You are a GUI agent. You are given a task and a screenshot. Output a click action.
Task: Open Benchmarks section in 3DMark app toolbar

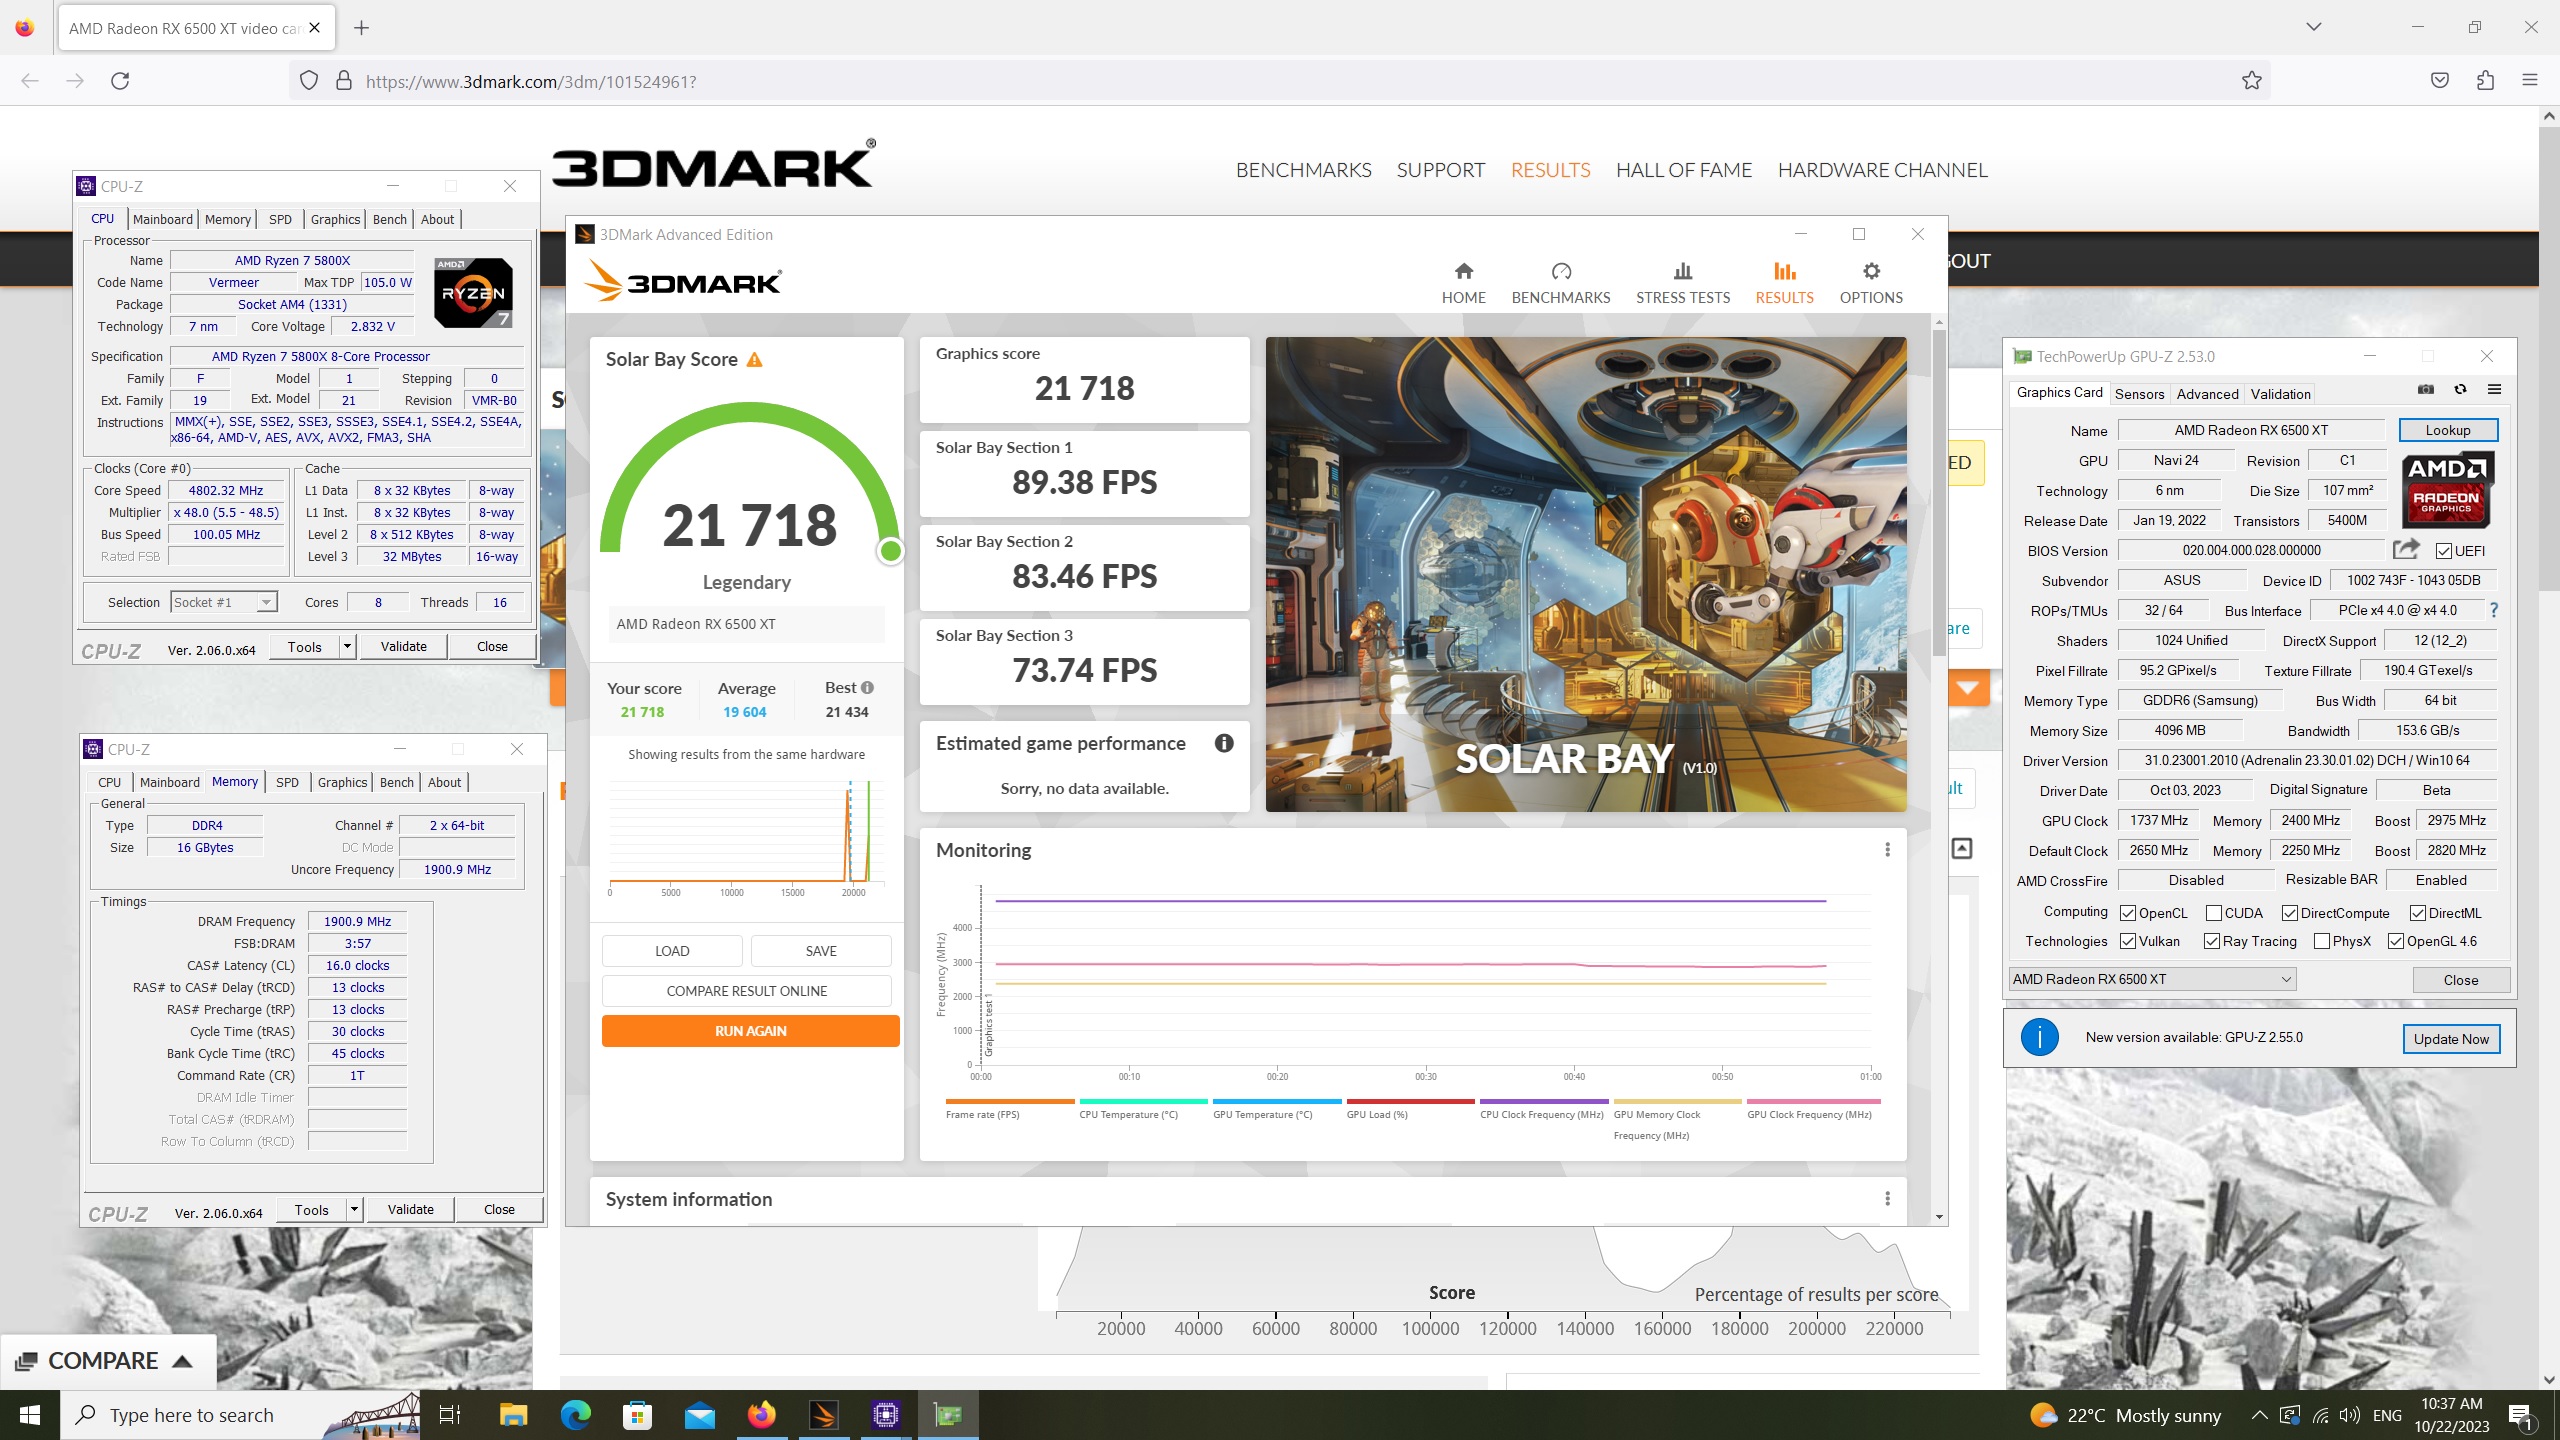coord(1560,283)
